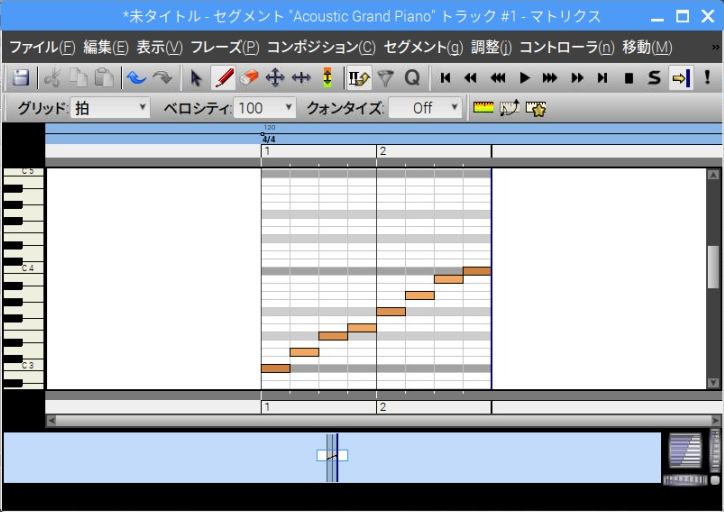Select the red pencil draw tool
The image size is (724, 512).
[x=223, y=78]
